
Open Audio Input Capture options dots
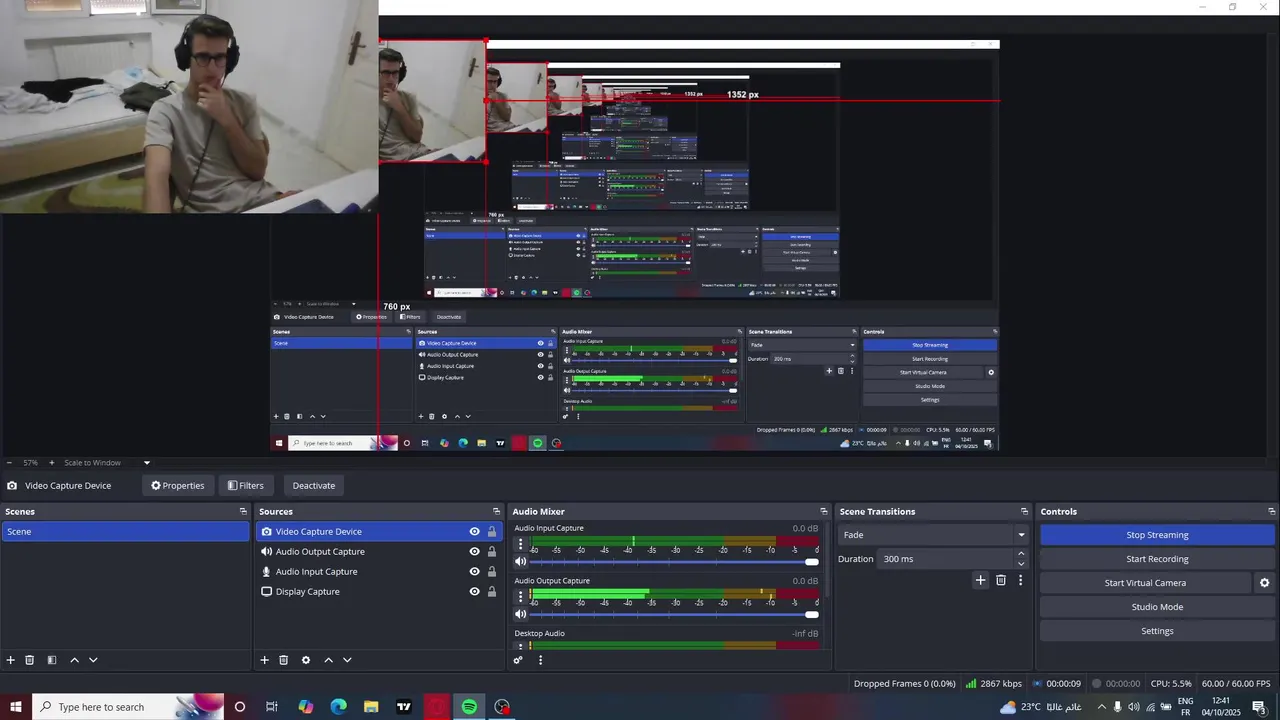tap(520, 545)
